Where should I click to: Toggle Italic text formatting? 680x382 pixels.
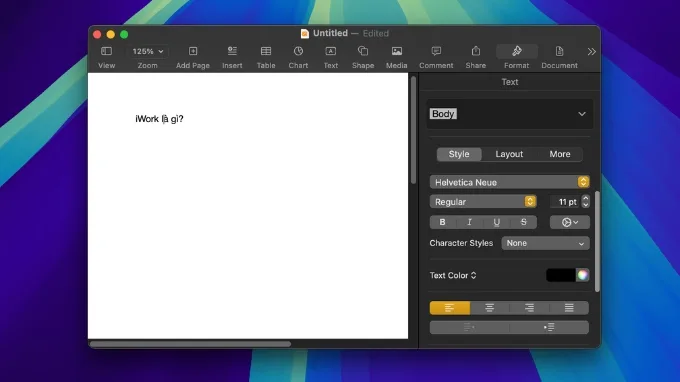[x=469, y=222]
